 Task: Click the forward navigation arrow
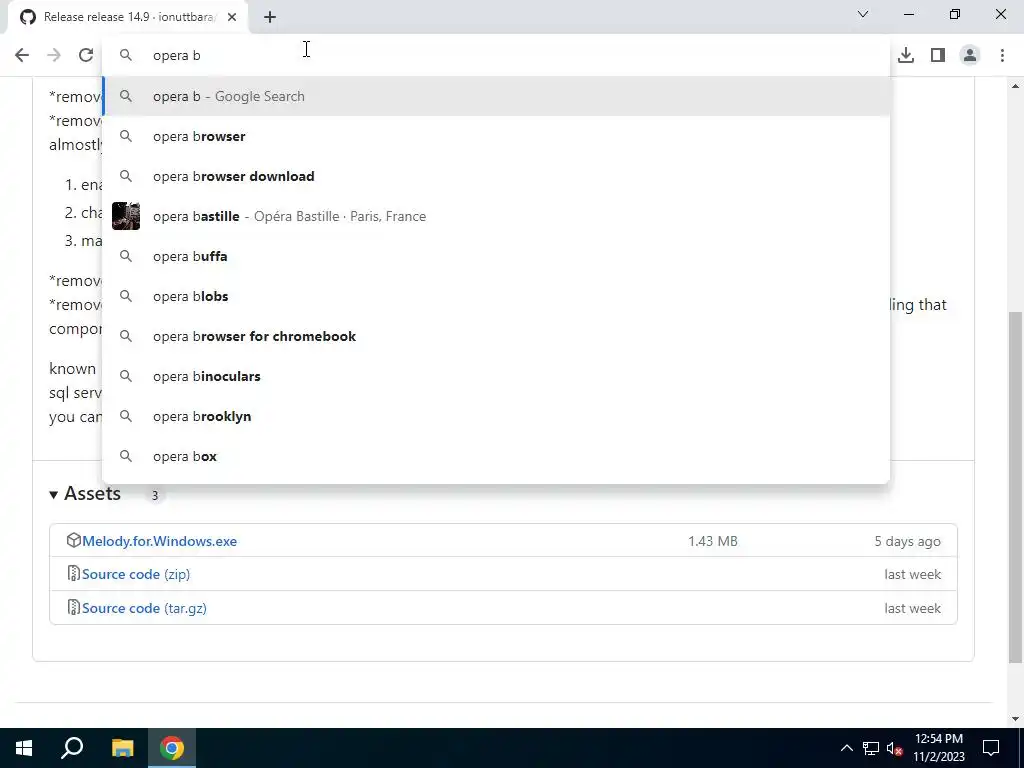click(x=54, y=56)
